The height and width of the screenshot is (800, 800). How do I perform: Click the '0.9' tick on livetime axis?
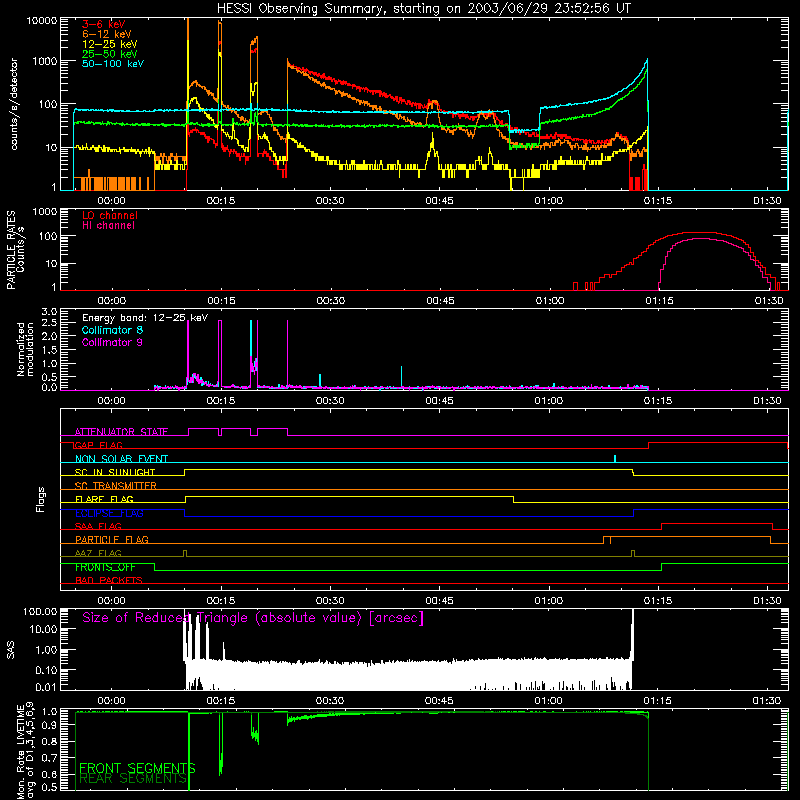tap(49, 725)
